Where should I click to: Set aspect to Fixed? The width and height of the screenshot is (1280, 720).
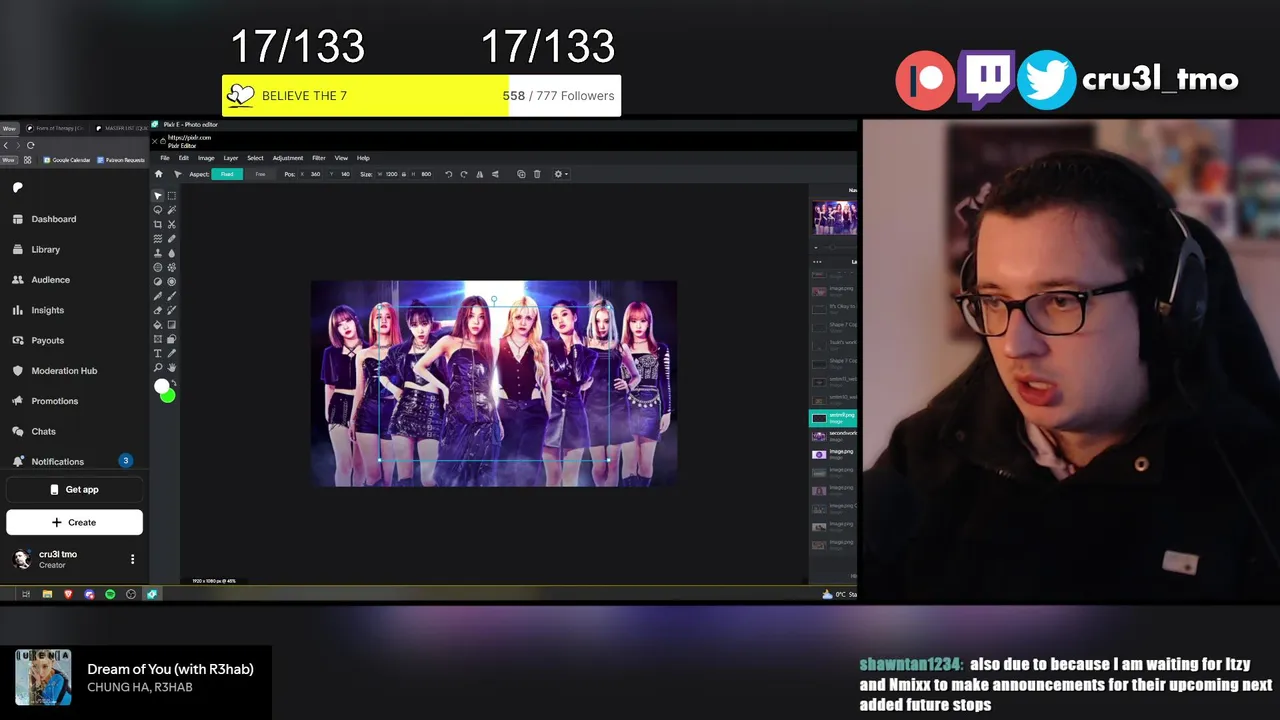tap(227, 174)
